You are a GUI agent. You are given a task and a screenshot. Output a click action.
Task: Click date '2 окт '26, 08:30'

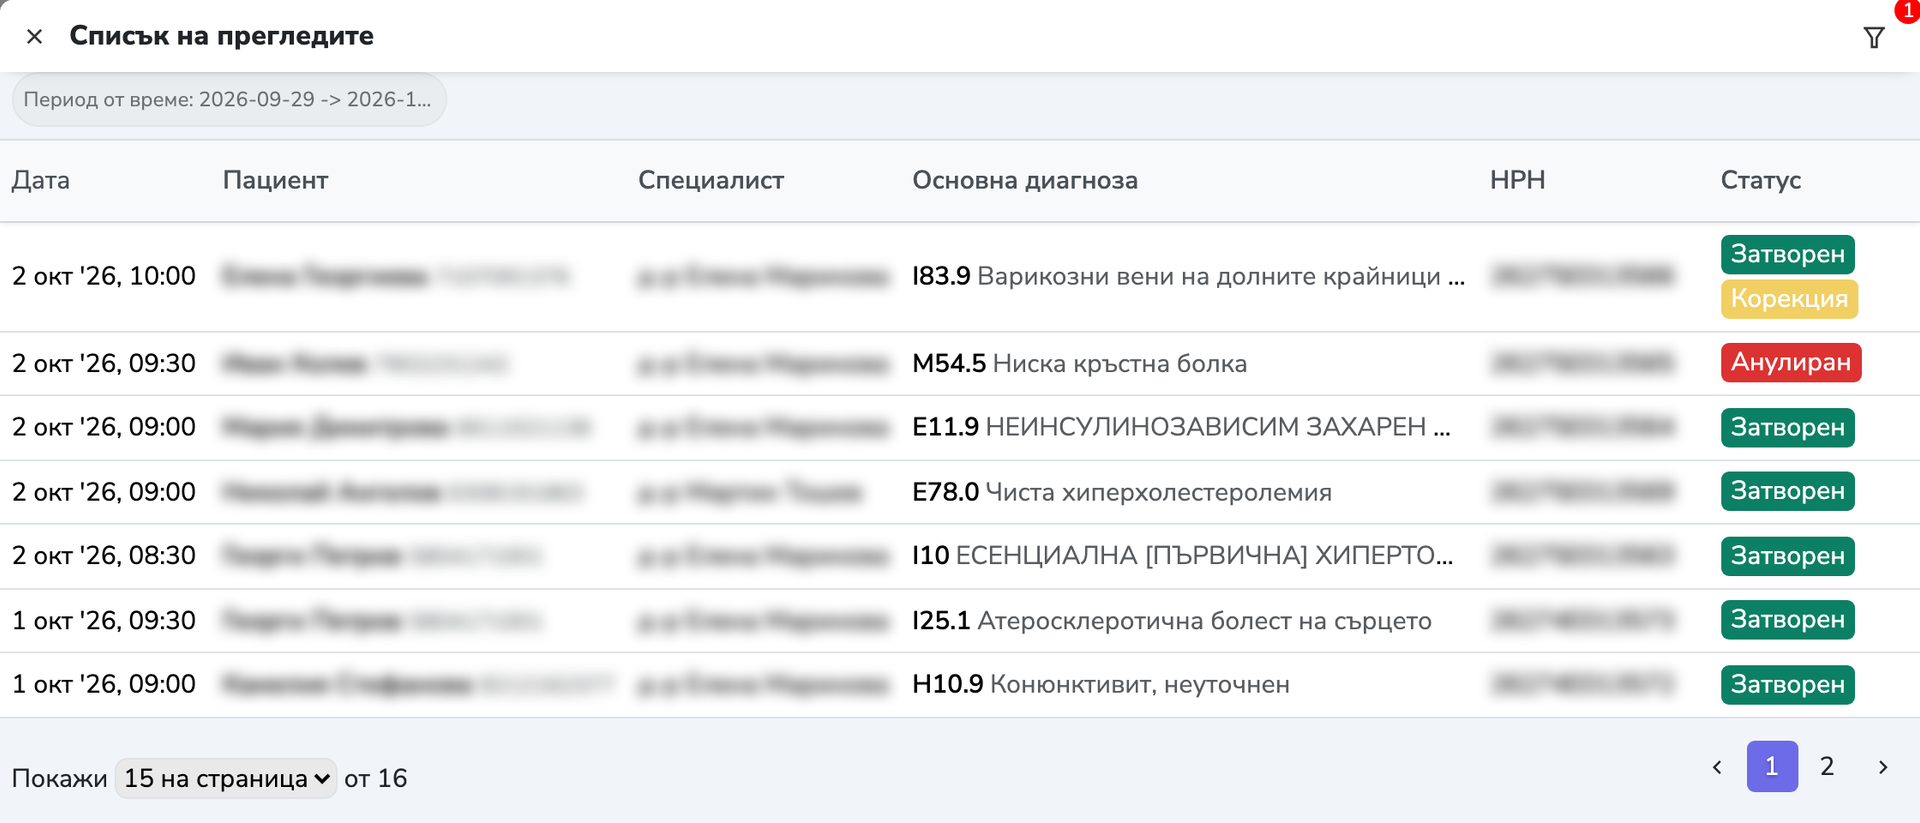click(x=104, y=556)
